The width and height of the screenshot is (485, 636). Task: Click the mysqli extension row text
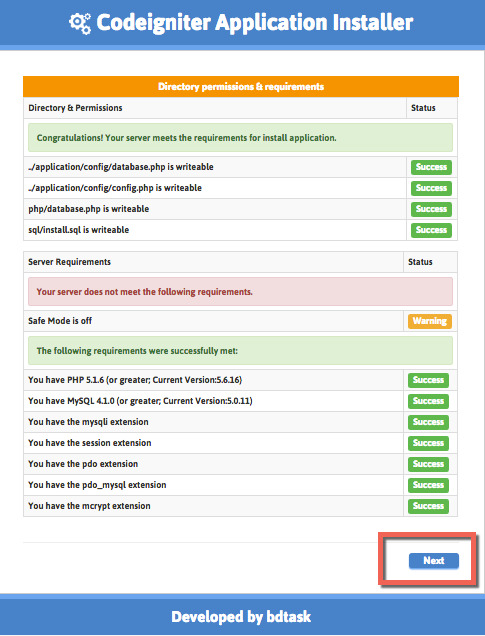(x=88, y=422)
